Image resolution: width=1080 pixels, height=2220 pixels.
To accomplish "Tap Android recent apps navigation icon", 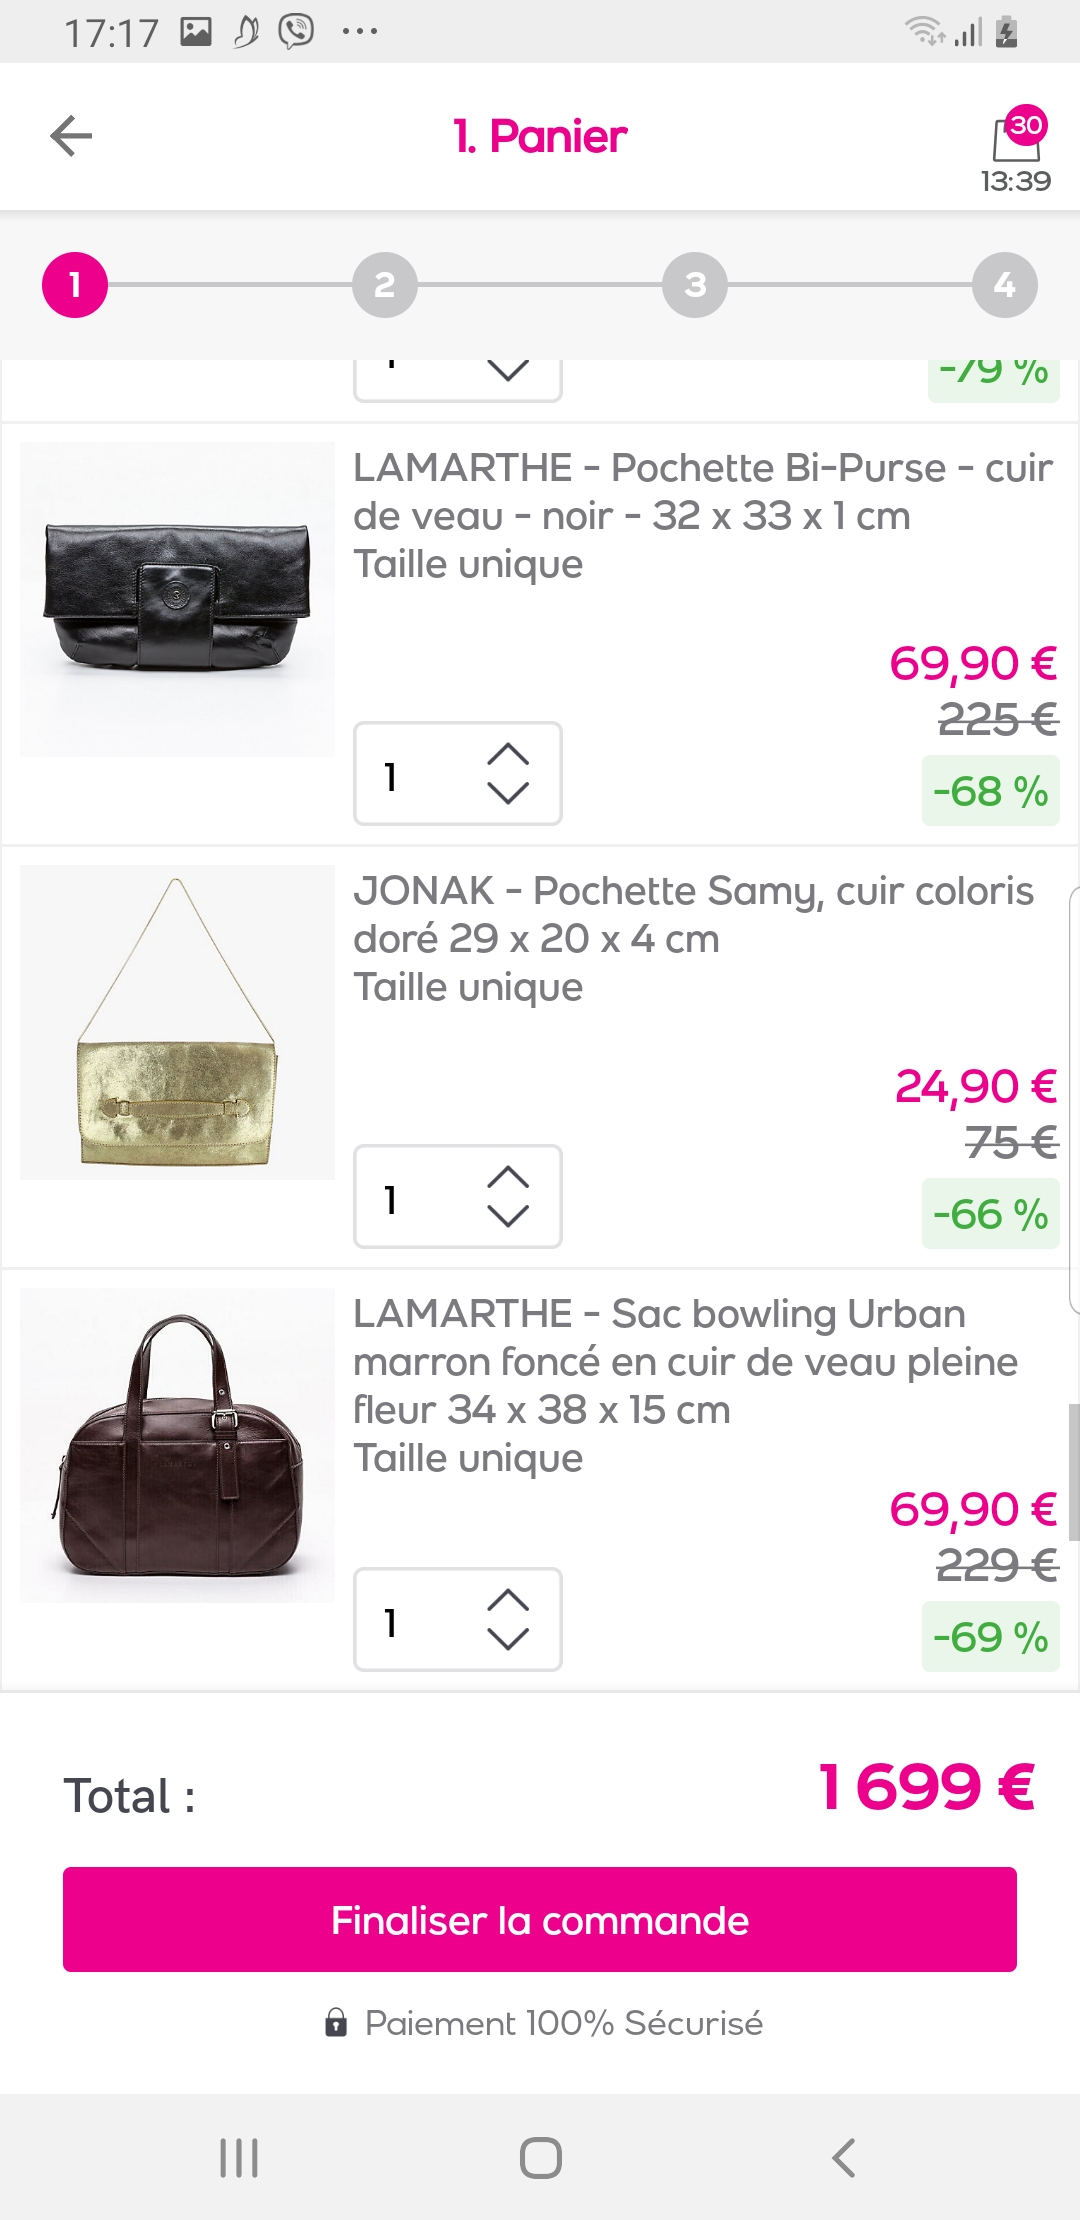I will click(239, 2157).
